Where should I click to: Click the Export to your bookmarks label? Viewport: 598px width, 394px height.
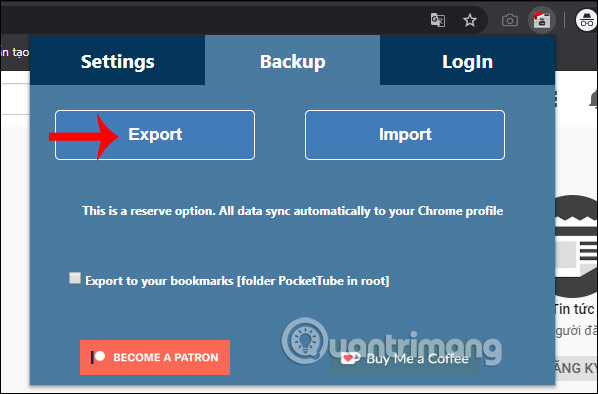tap(237, 281)
